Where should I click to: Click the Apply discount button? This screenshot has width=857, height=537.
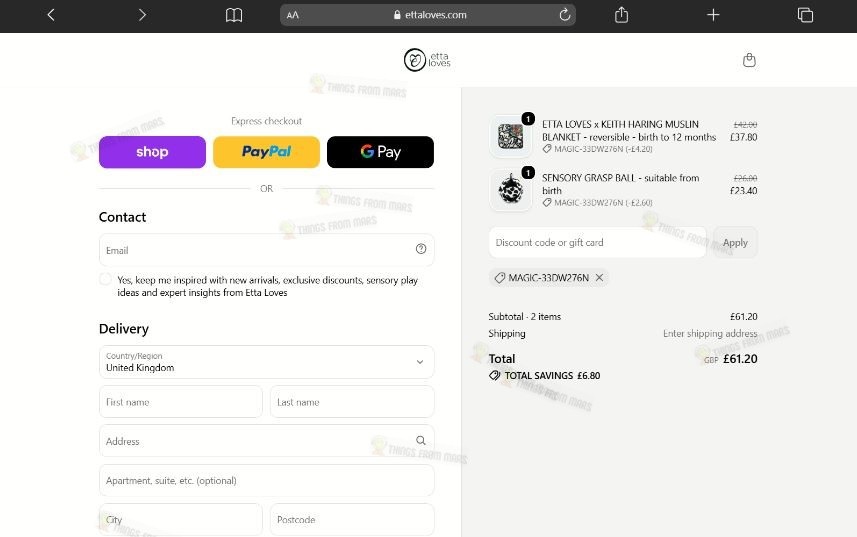(x=735, y=243)
